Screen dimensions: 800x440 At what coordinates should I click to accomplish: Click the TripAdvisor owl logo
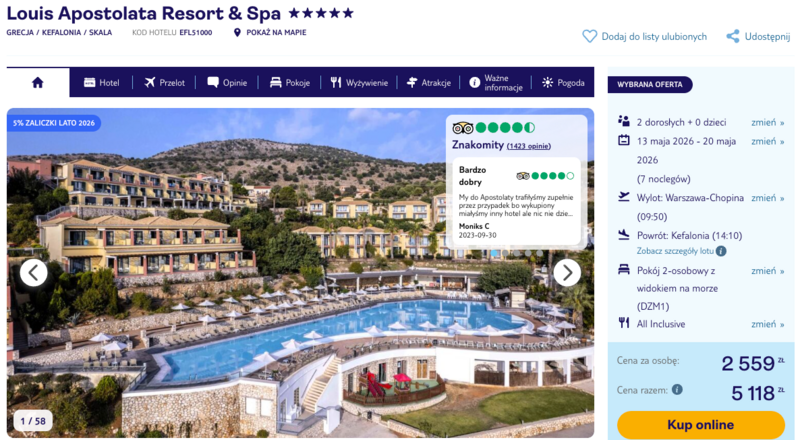[463, 128]
